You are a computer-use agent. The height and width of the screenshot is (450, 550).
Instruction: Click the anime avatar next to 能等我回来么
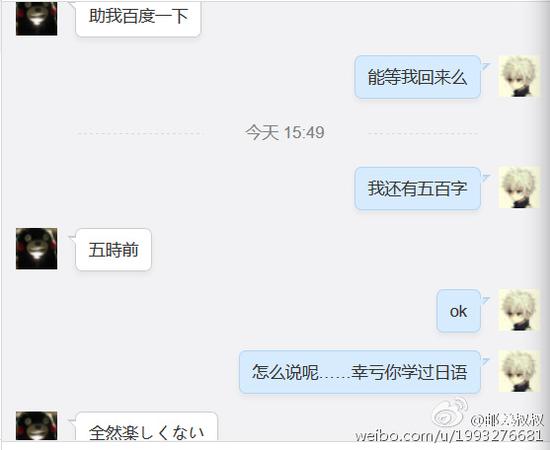pos(519,76)
